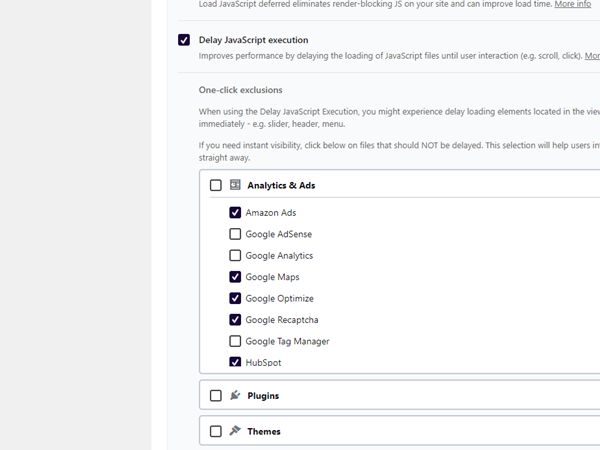Uncheck the Google Recaptcha exclusion

click(235, 320)
